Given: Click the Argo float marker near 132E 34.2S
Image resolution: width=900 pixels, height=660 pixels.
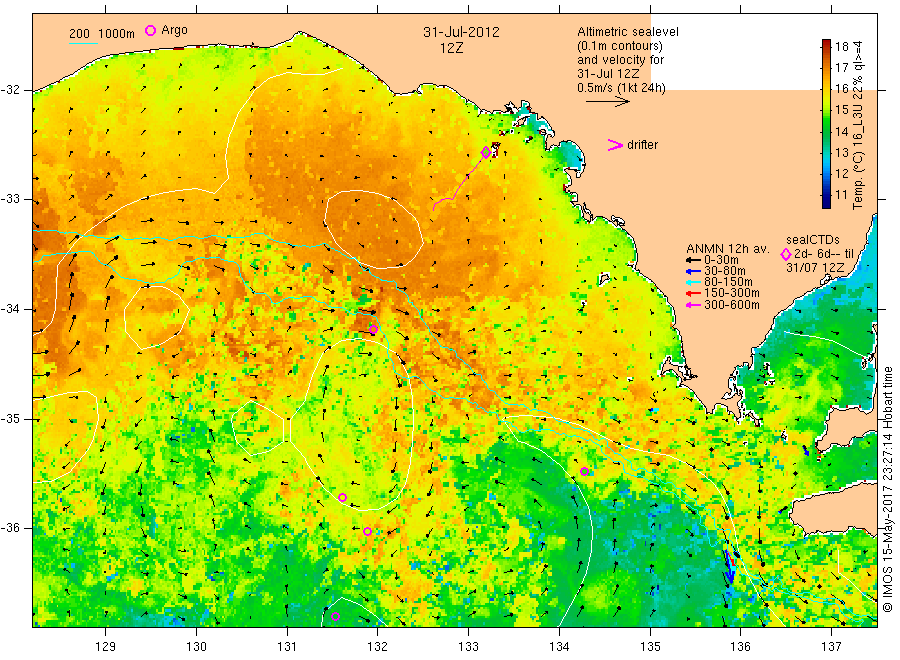Looking at the screenshot, I should coord(373,329).
